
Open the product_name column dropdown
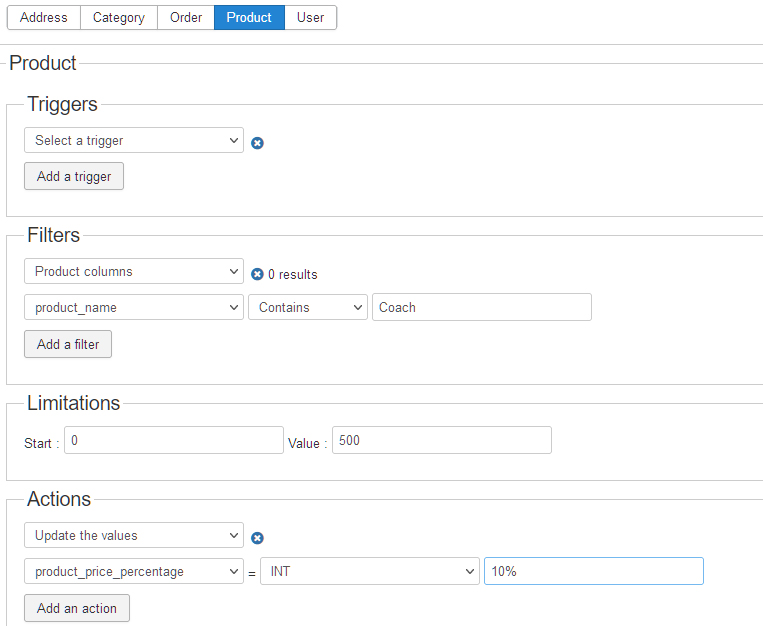tap(133, 308)
